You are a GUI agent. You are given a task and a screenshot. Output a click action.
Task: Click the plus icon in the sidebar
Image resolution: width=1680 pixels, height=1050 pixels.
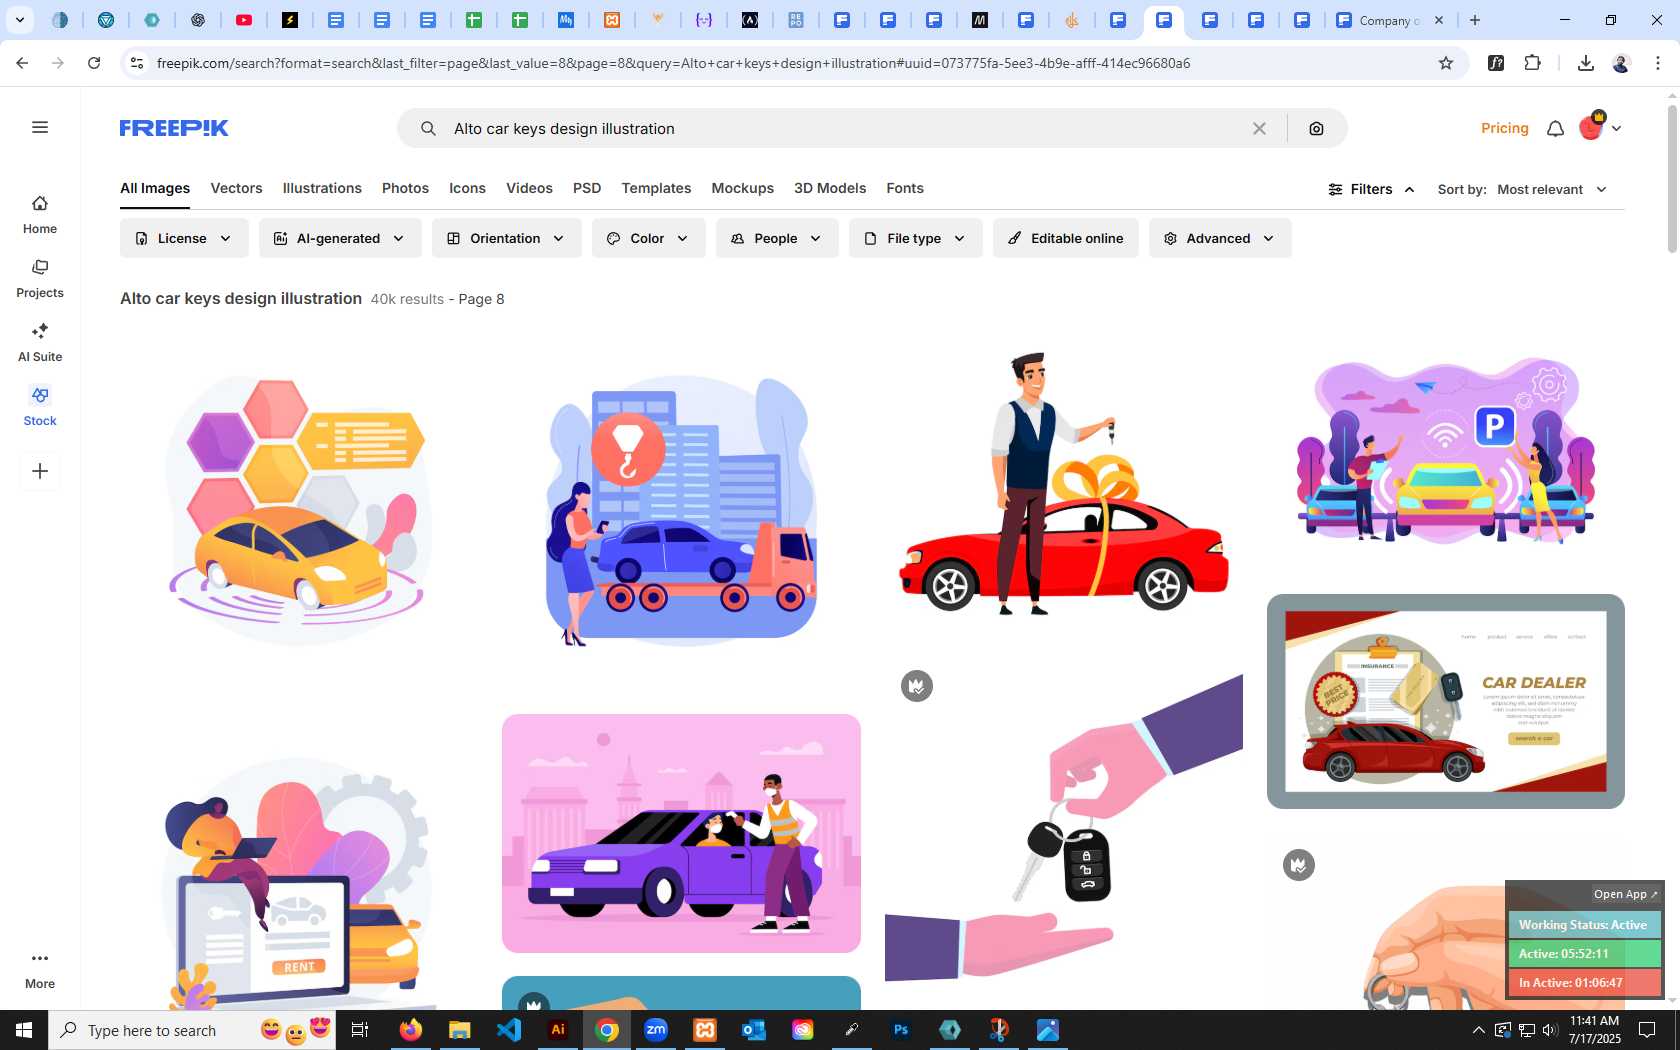click(x=40, y=471)
